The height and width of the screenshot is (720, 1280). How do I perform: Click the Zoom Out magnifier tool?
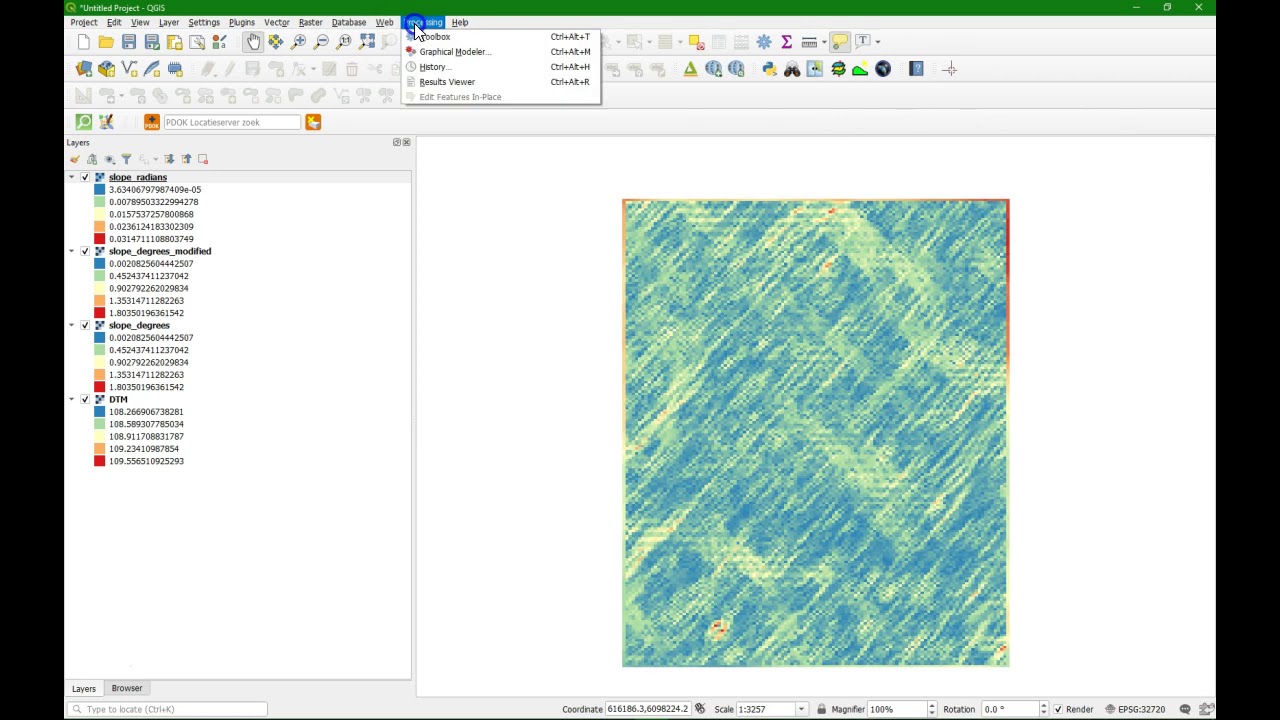pyautogui.click(x=321, y=42)
